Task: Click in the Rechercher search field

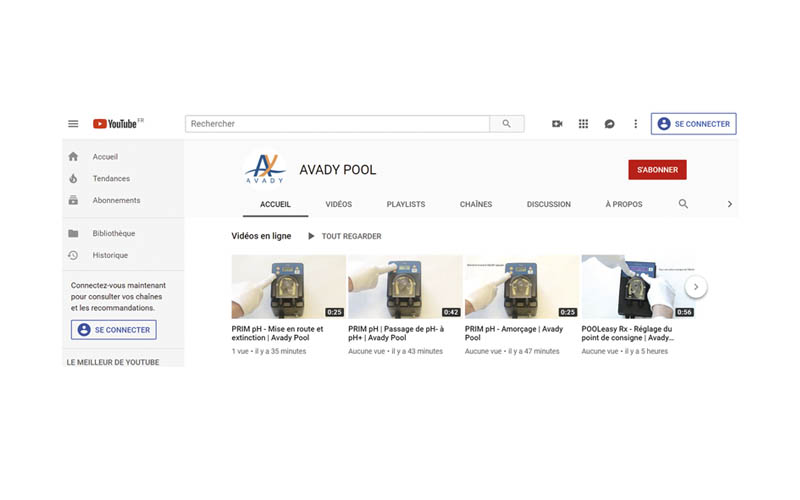Action: pos(337,124)
